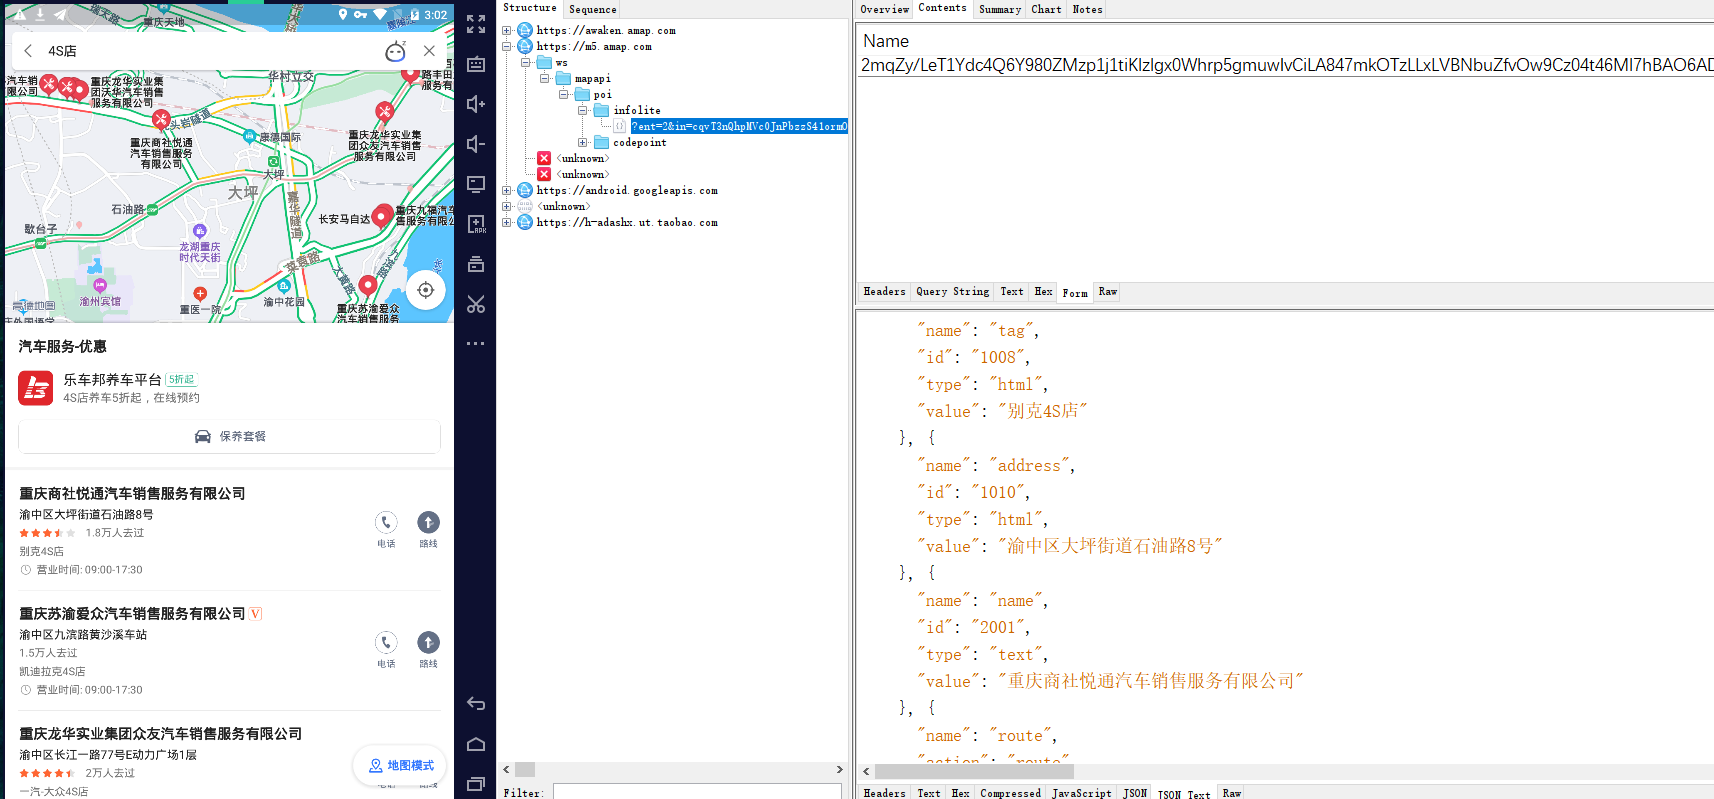The height and width of the screenshot is (799, 1714).
Task: Expand the h-adashx.ut.taobao.com node
Action: [x=506, y=222]
